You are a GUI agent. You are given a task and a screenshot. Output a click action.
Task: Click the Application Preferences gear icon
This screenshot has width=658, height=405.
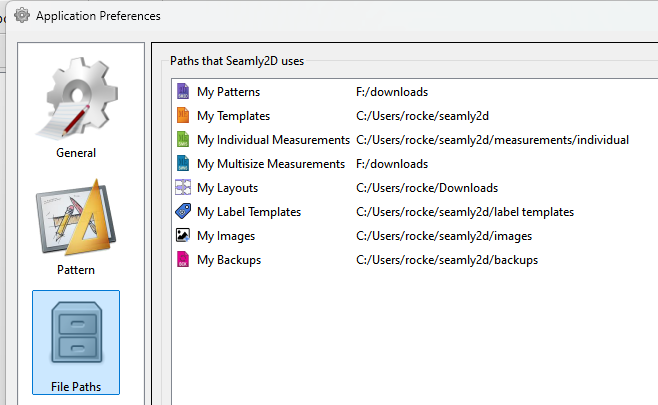(x=21, y=16)
